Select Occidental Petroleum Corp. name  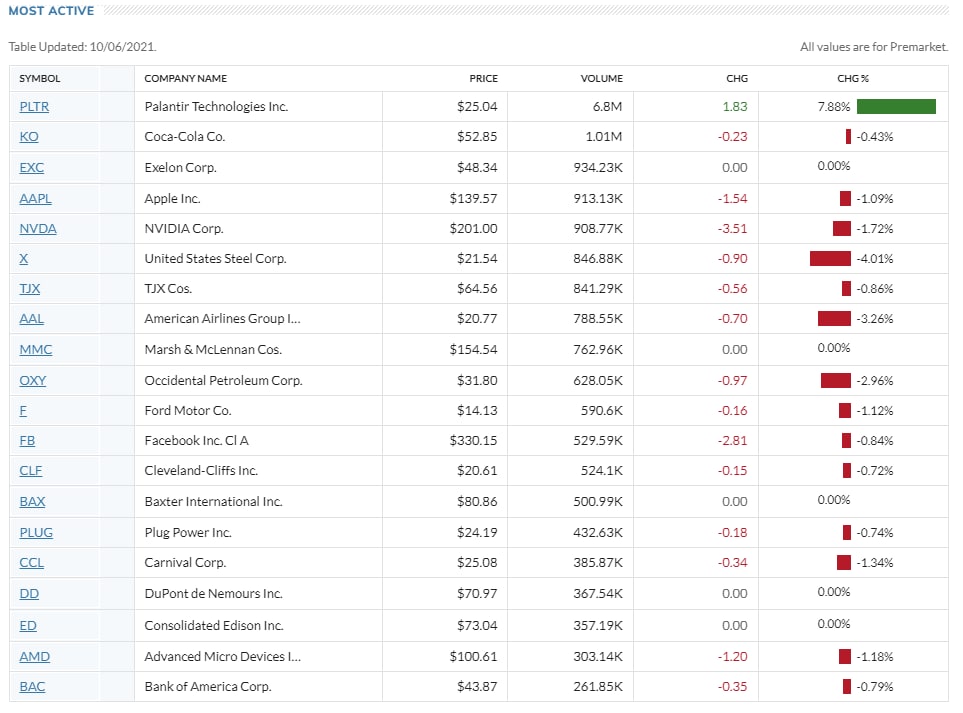click(x=224, y=381)
